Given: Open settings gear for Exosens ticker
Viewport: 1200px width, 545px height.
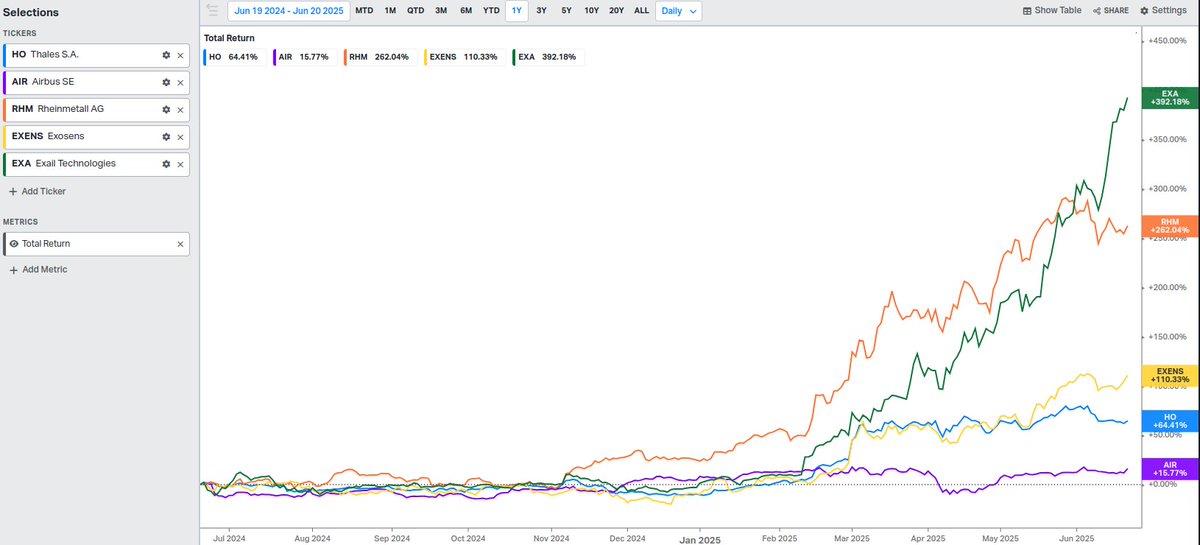Looking at the screenshot, I should [167, 136].
